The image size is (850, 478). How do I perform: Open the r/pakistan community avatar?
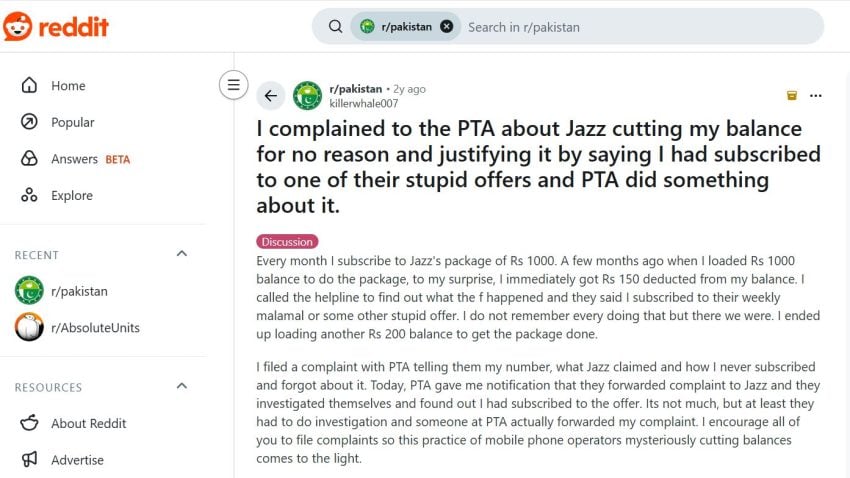(x=307, y=96)
